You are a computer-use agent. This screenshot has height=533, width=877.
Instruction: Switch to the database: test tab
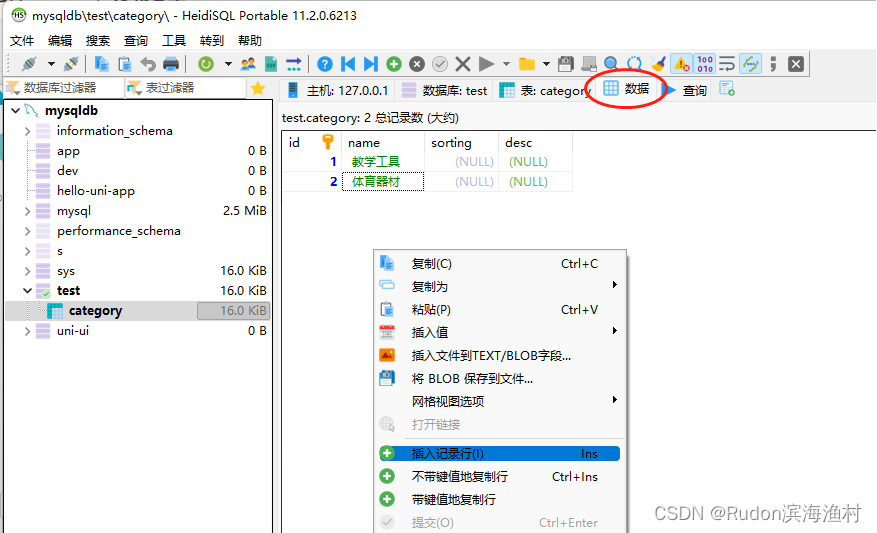point(445,90)
